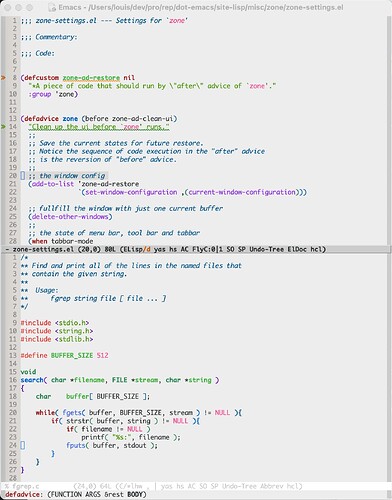Click the green fringe arrow at line 14
This screenshot has width=392, height=500.
3,127
